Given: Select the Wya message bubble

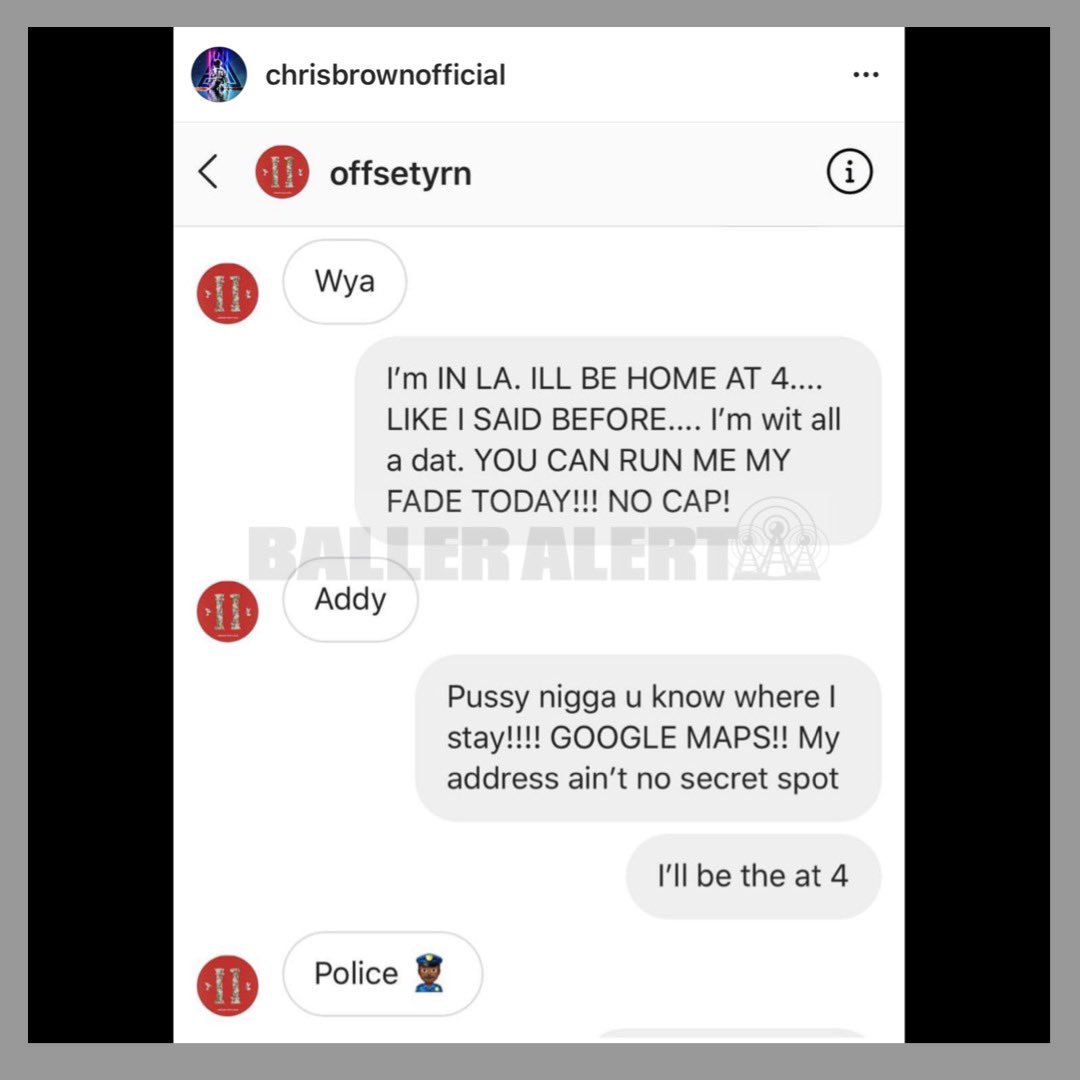Looking at the screenshot, I should 344,282.
